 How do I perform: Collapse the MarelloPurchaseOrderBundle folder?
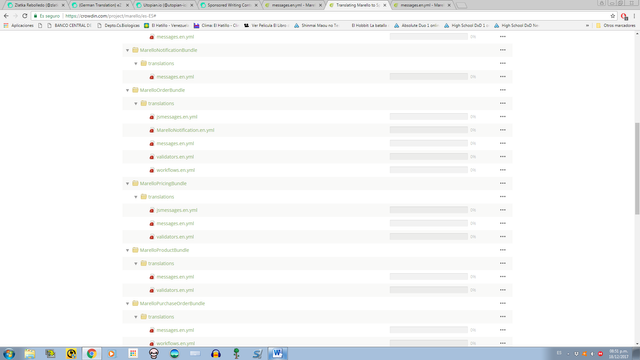tap(127, 304)
